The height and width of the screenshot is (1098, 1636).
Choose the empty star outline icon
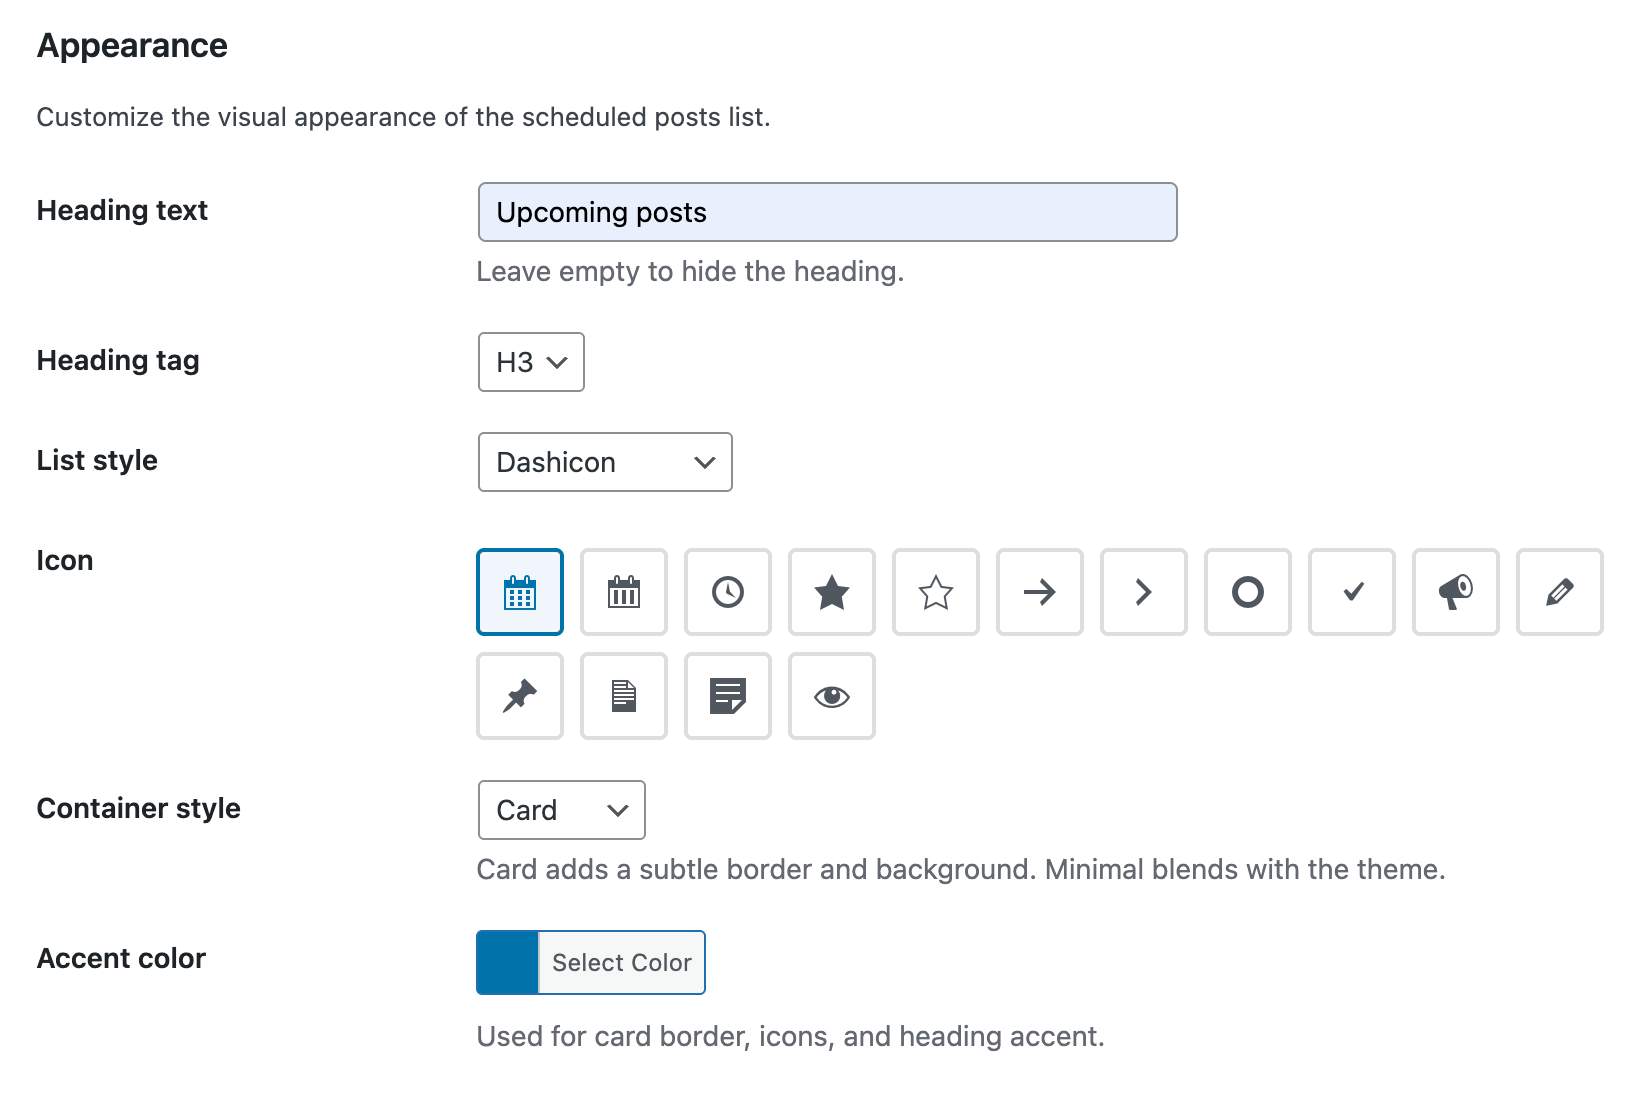[x=936, y=592]
